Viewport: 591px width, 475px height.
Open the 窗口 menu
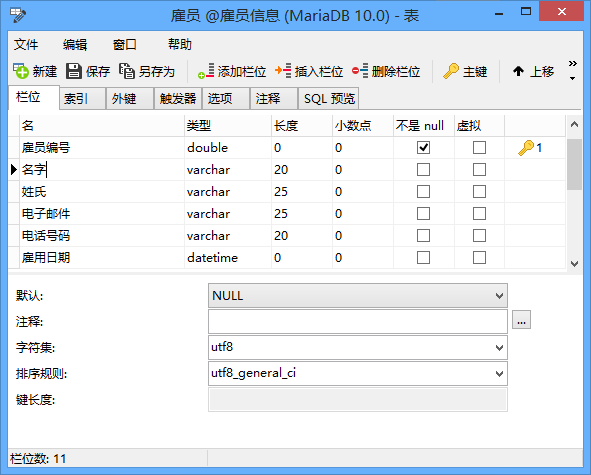coord(125,44)
